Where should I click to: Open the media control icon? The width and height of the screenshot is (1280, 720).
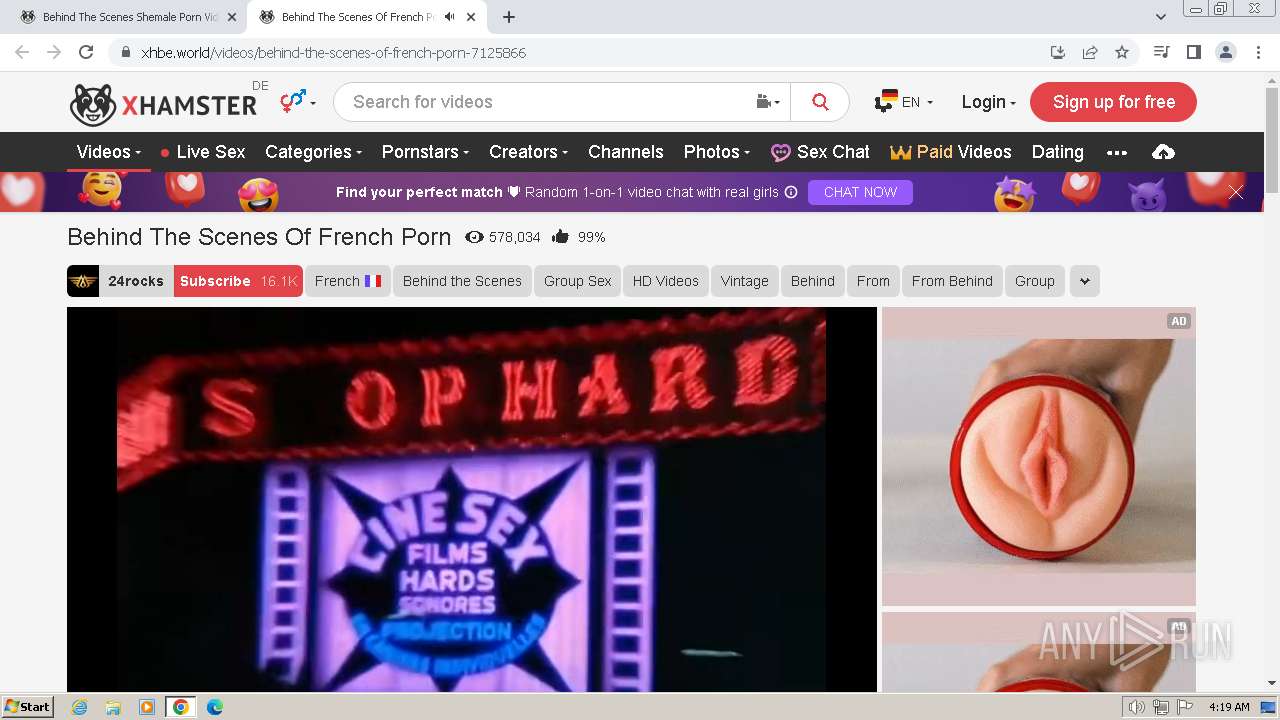pos(1161,52)
